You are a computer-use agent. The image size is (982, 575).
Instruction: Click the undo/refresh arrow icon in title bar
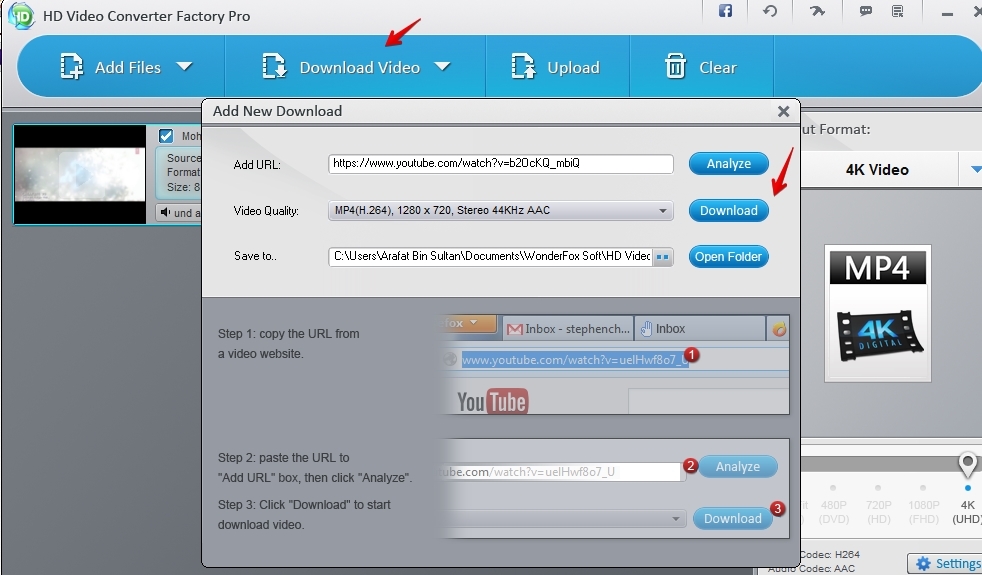770,11
